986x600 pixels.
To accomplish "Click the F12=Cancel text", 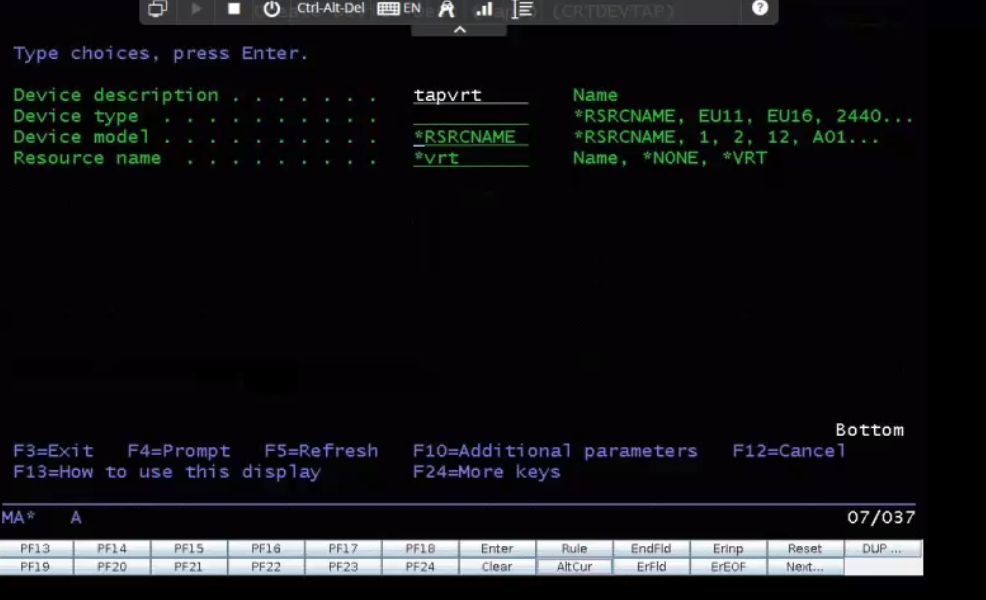I will [790, 451].
